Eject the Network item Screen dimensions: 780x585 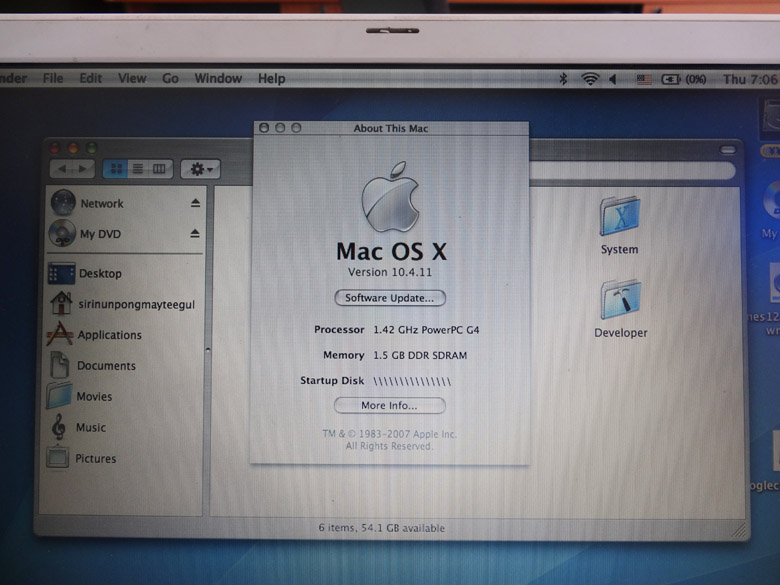pos(195,203)
